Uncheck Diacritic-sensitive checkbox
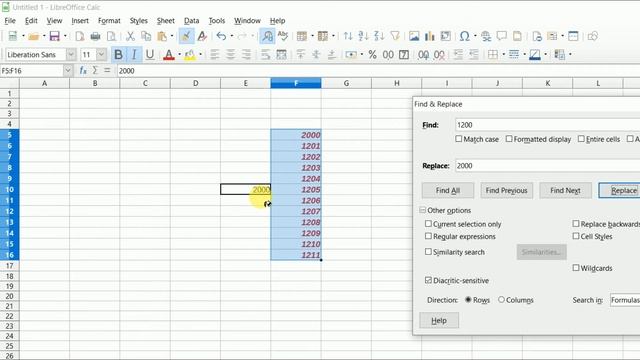640x360 pixels. coord(428,280)
